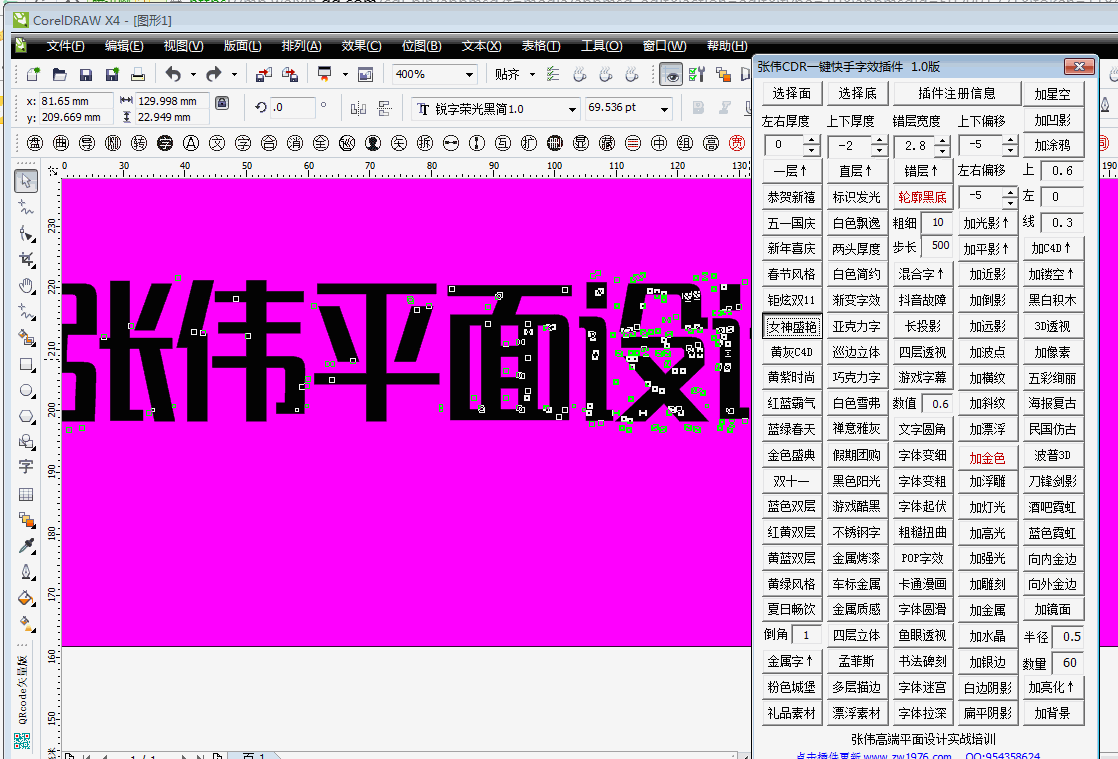The image size is (1118, 759).
Task: Close the 张伟CDR plugin panel
Action: (x=1079, y=66)
